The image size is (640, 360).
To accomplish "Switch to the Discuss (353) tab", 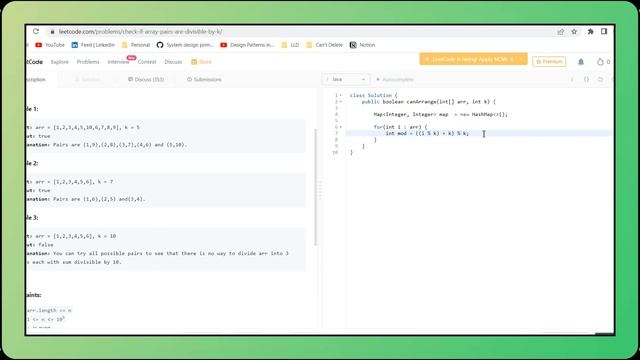I will coord(146,80).
